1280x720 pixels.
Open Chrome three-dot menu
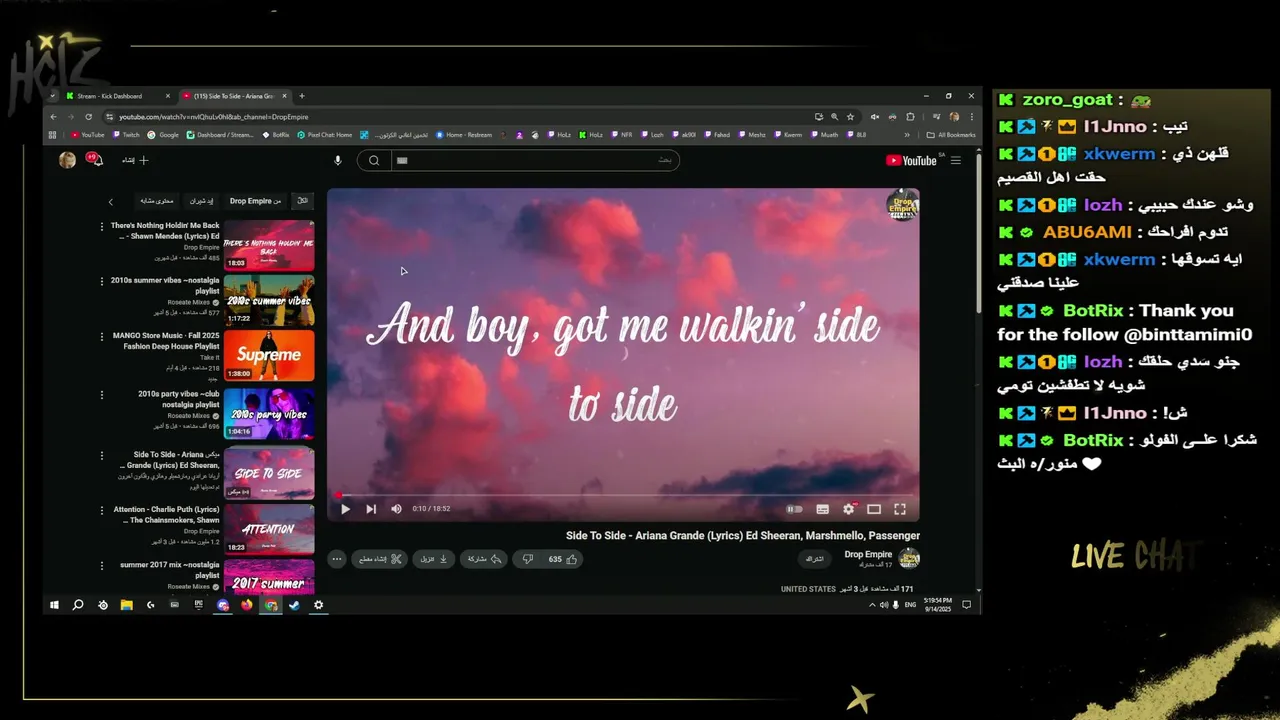971,116
